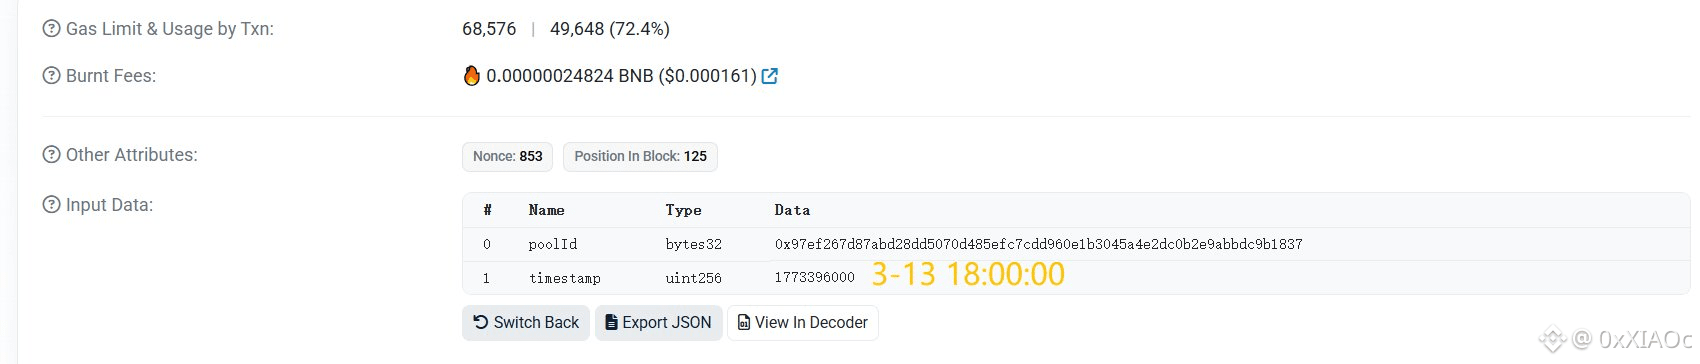Click the Name column header
Screen dimensions: 1700x364
coord(547,210)
